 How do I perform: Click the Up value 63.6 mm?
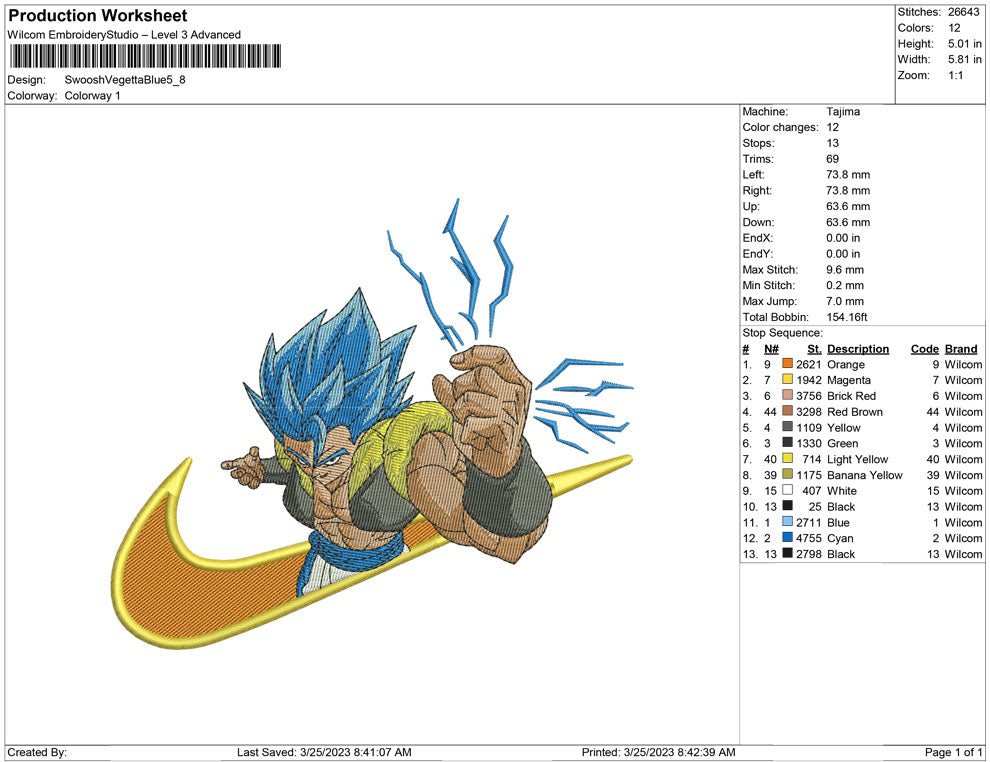848,206
